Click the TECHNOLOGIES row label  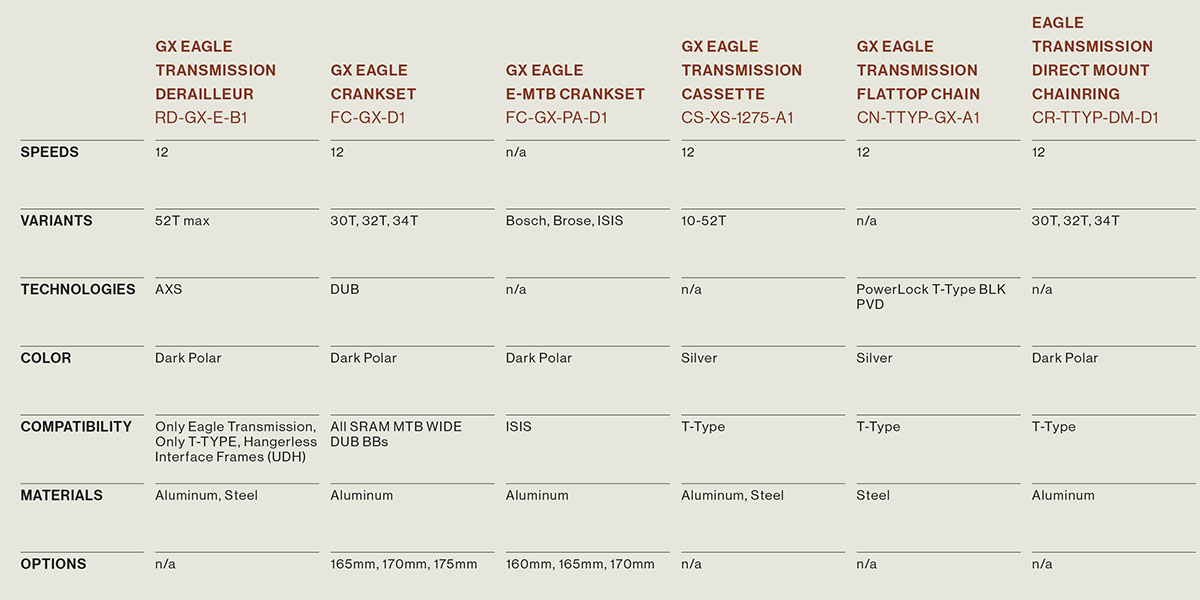point(78,289)
